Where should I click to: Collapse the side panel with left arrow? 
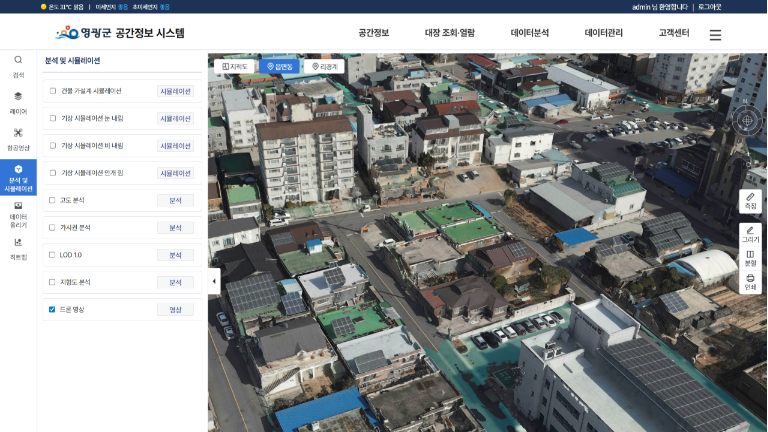[x=213, y=281]
